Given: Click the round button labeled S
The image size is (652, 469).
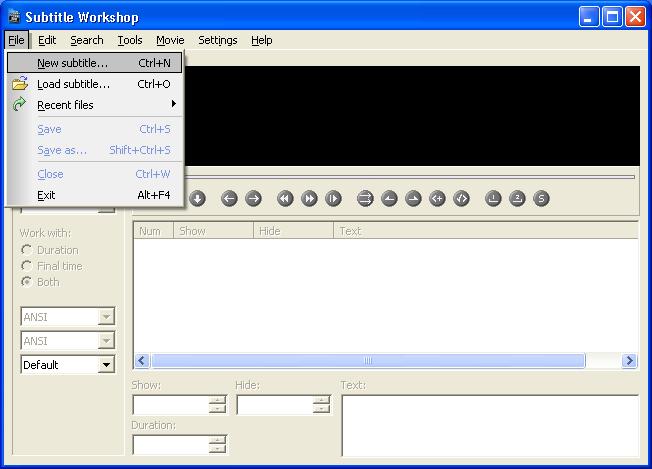Looking at the screenshot, I should [541, 198].
